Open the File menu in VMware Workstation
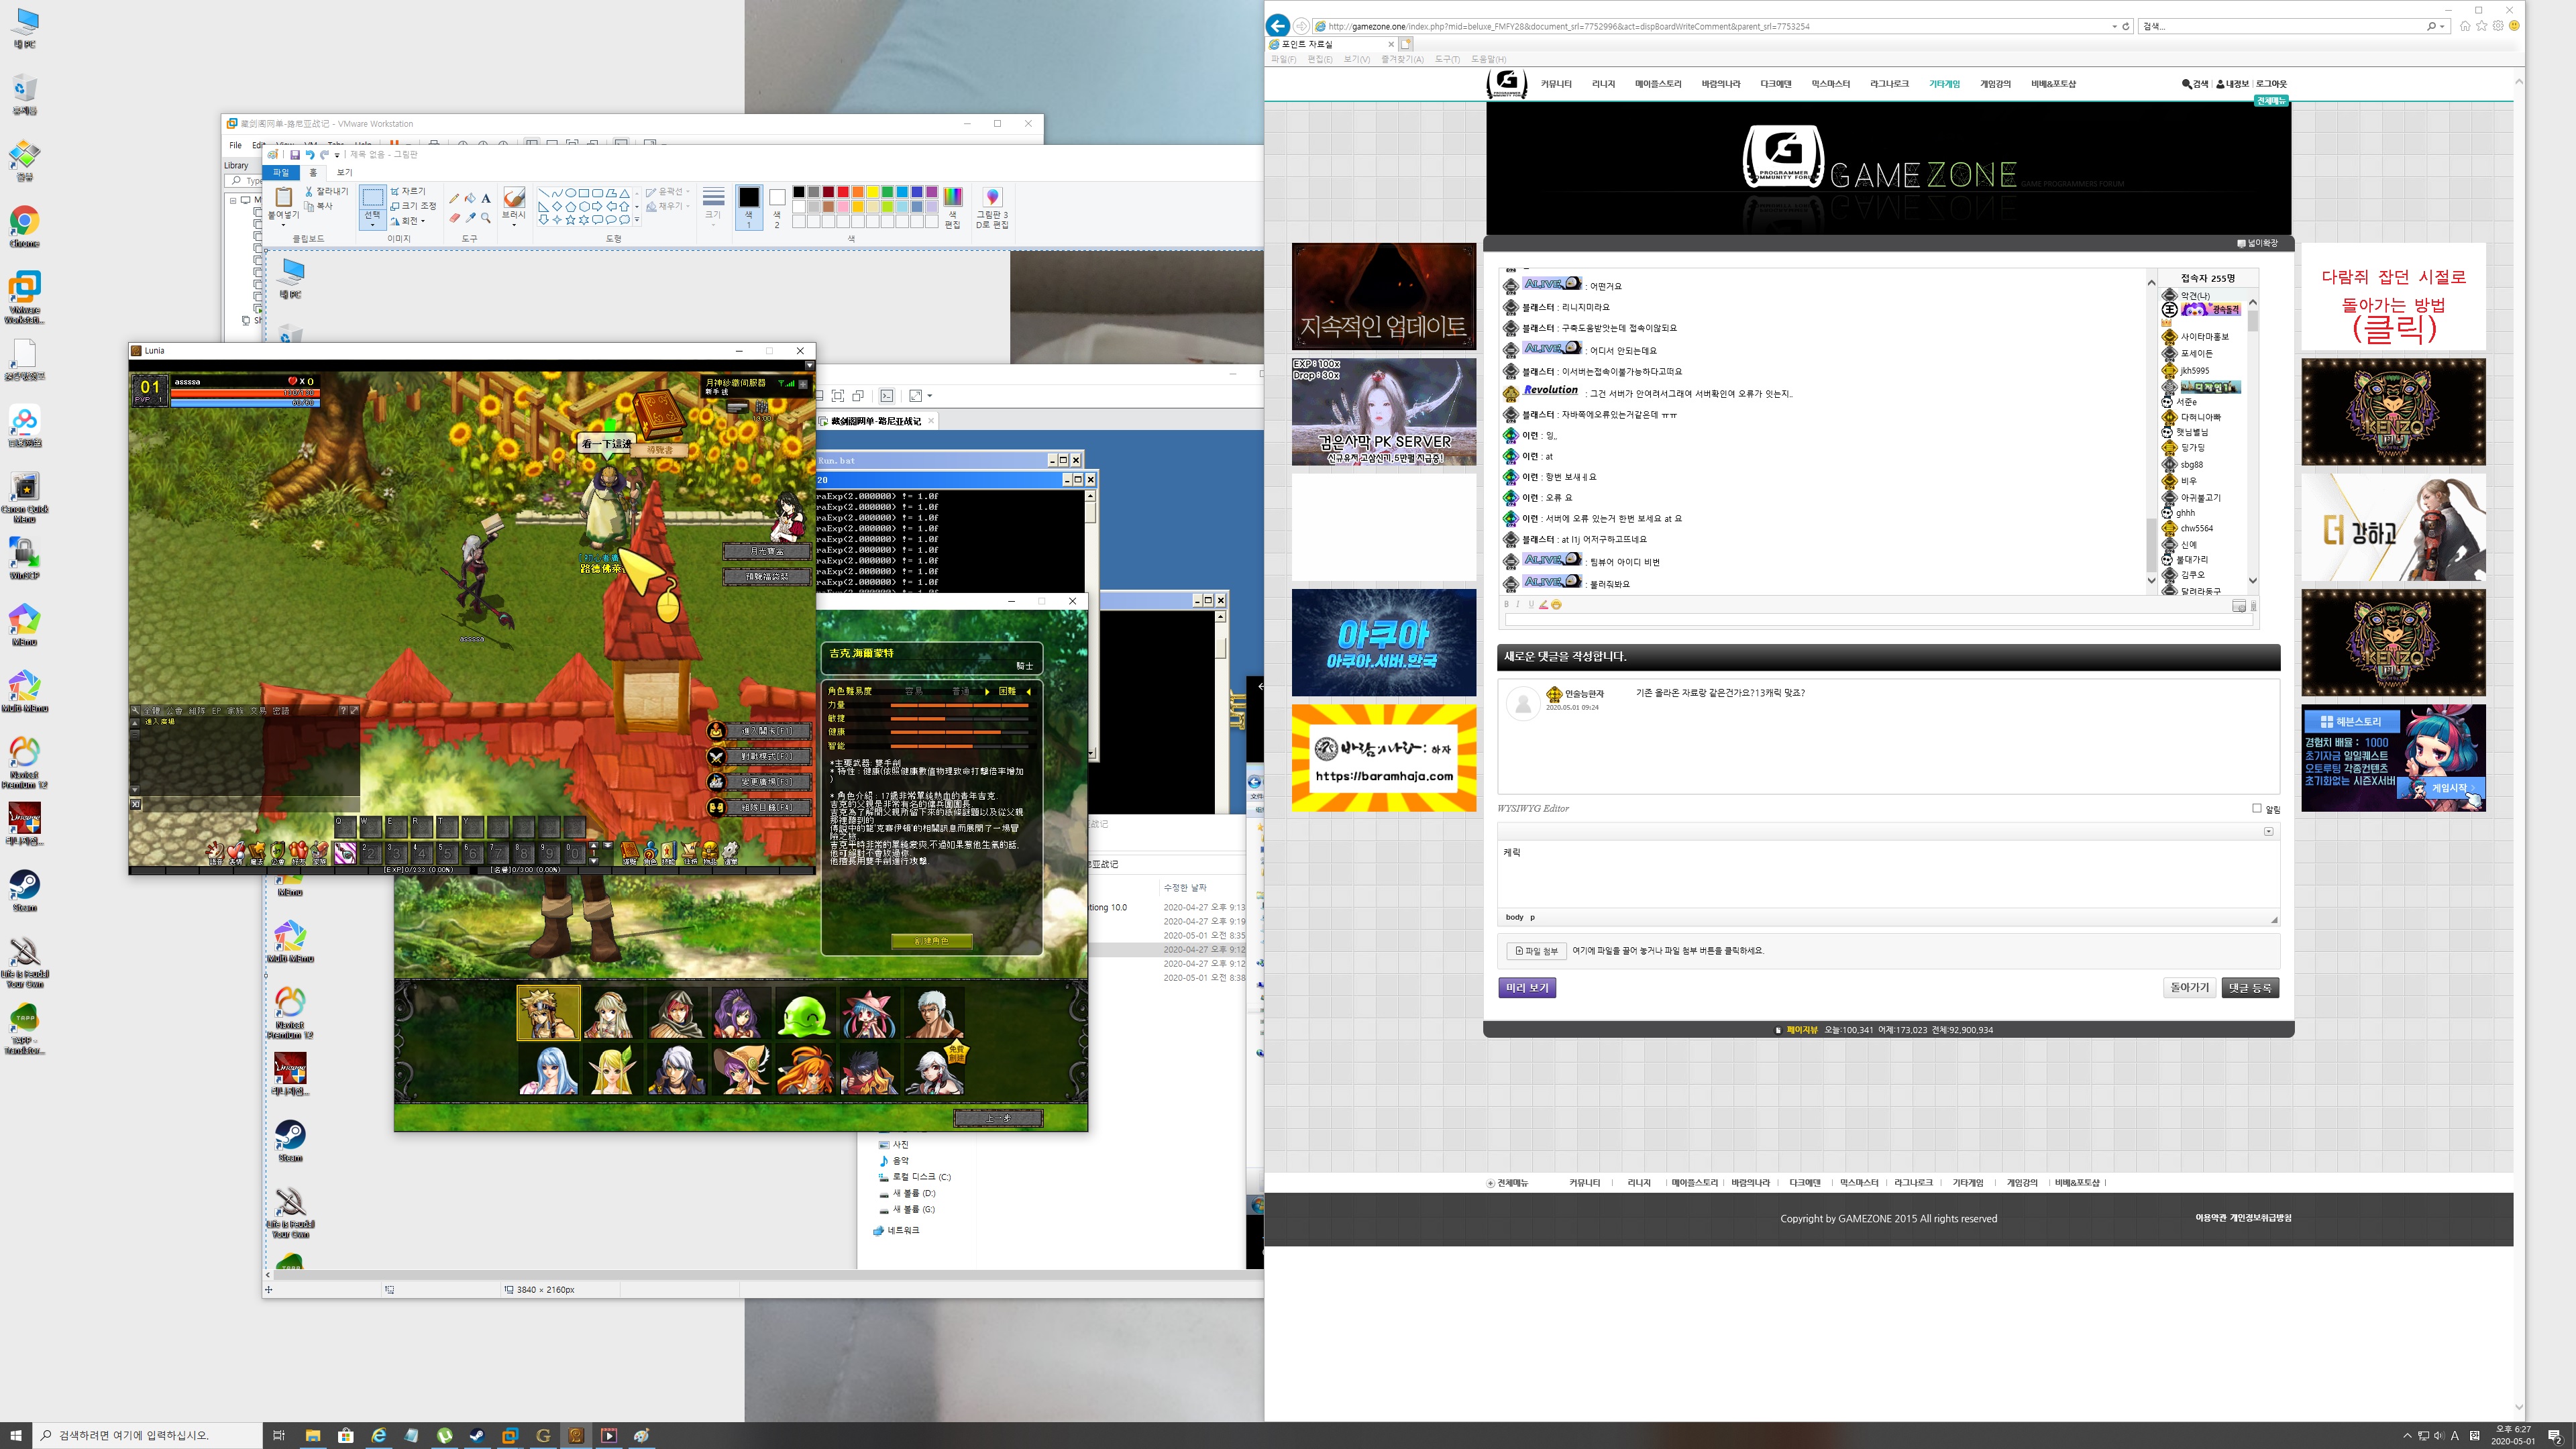 click(x=235, y=145)
